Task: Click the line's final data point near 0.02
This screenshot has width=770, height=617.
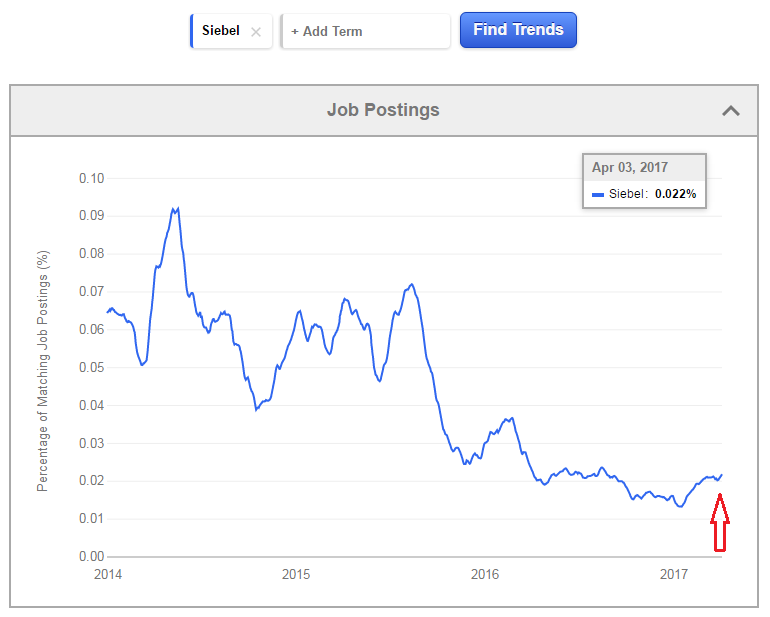Action: click(x=721, y=475)
